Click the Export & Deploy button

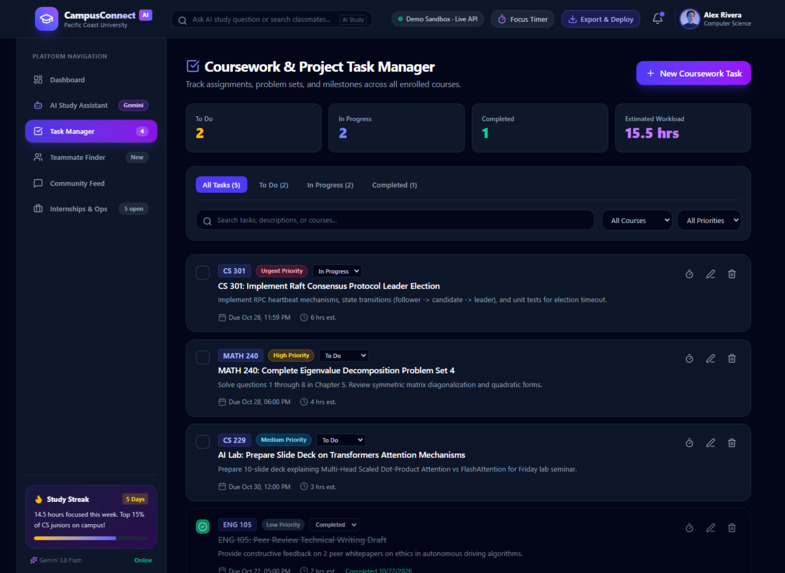point(601,19)
